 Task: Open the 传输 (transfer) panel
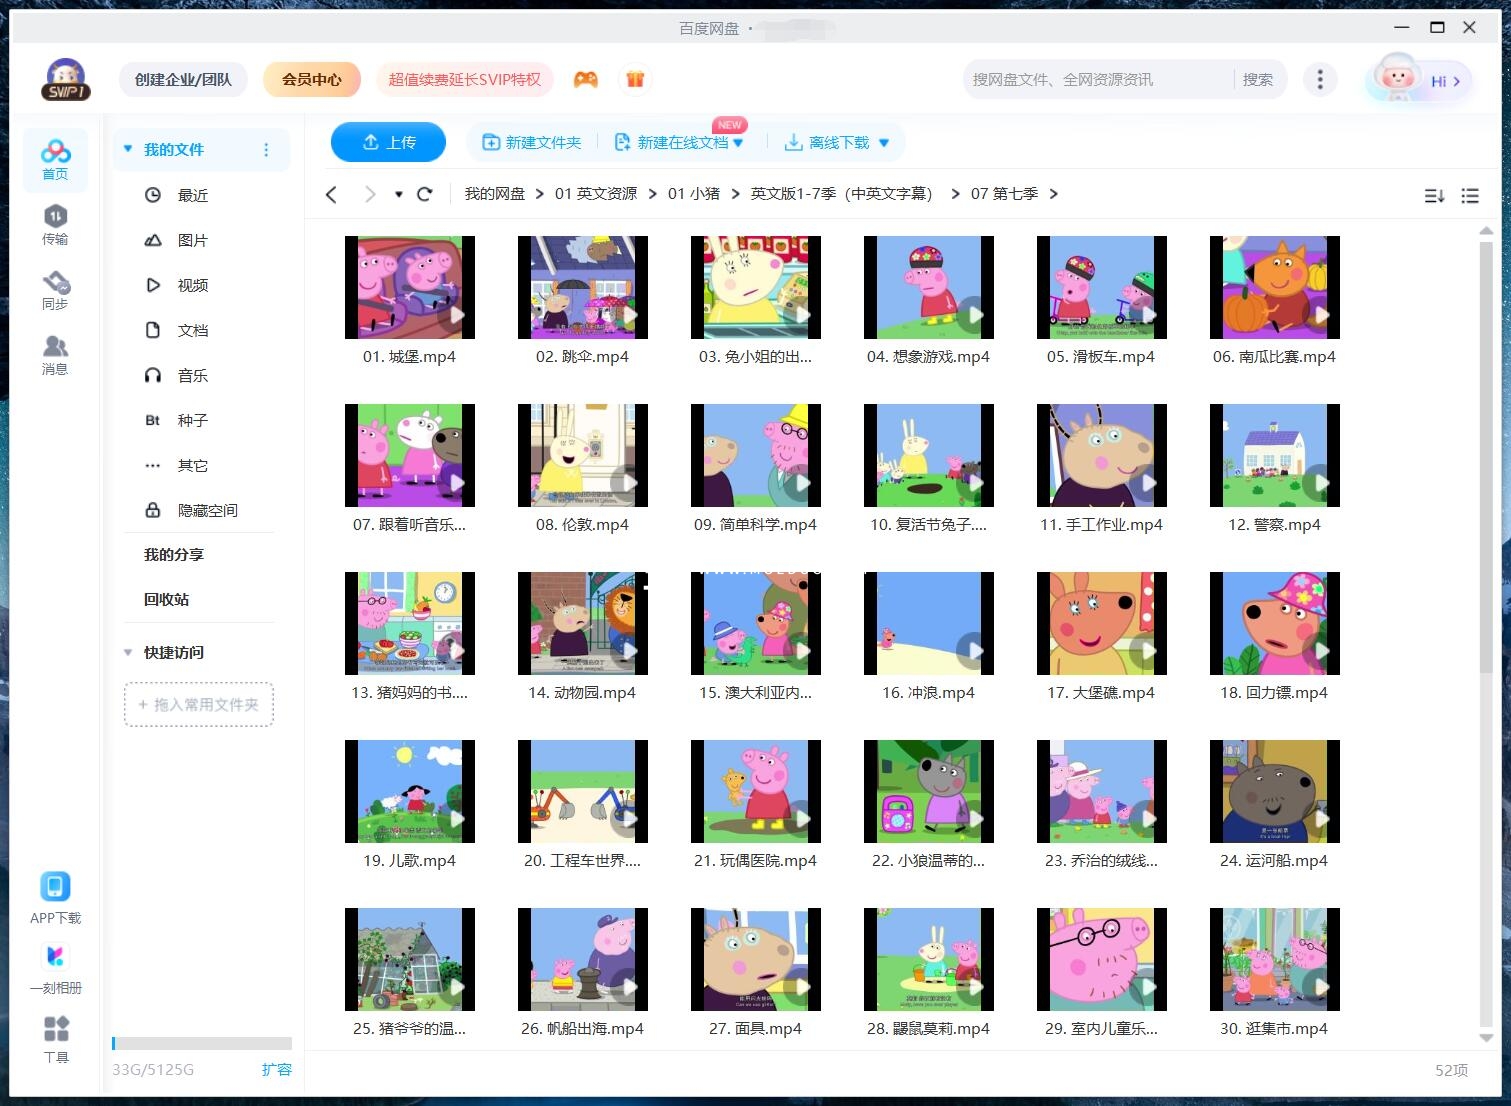point(55,225)
